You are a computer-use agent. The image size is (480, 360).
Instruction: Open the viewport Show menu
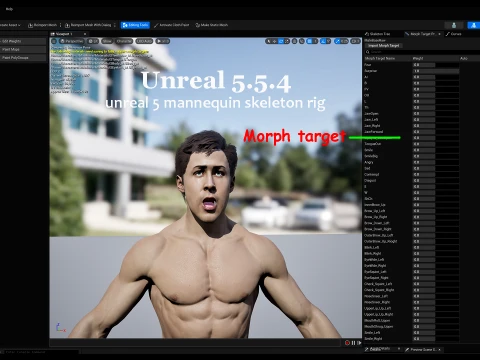click(x=107, y=41)
